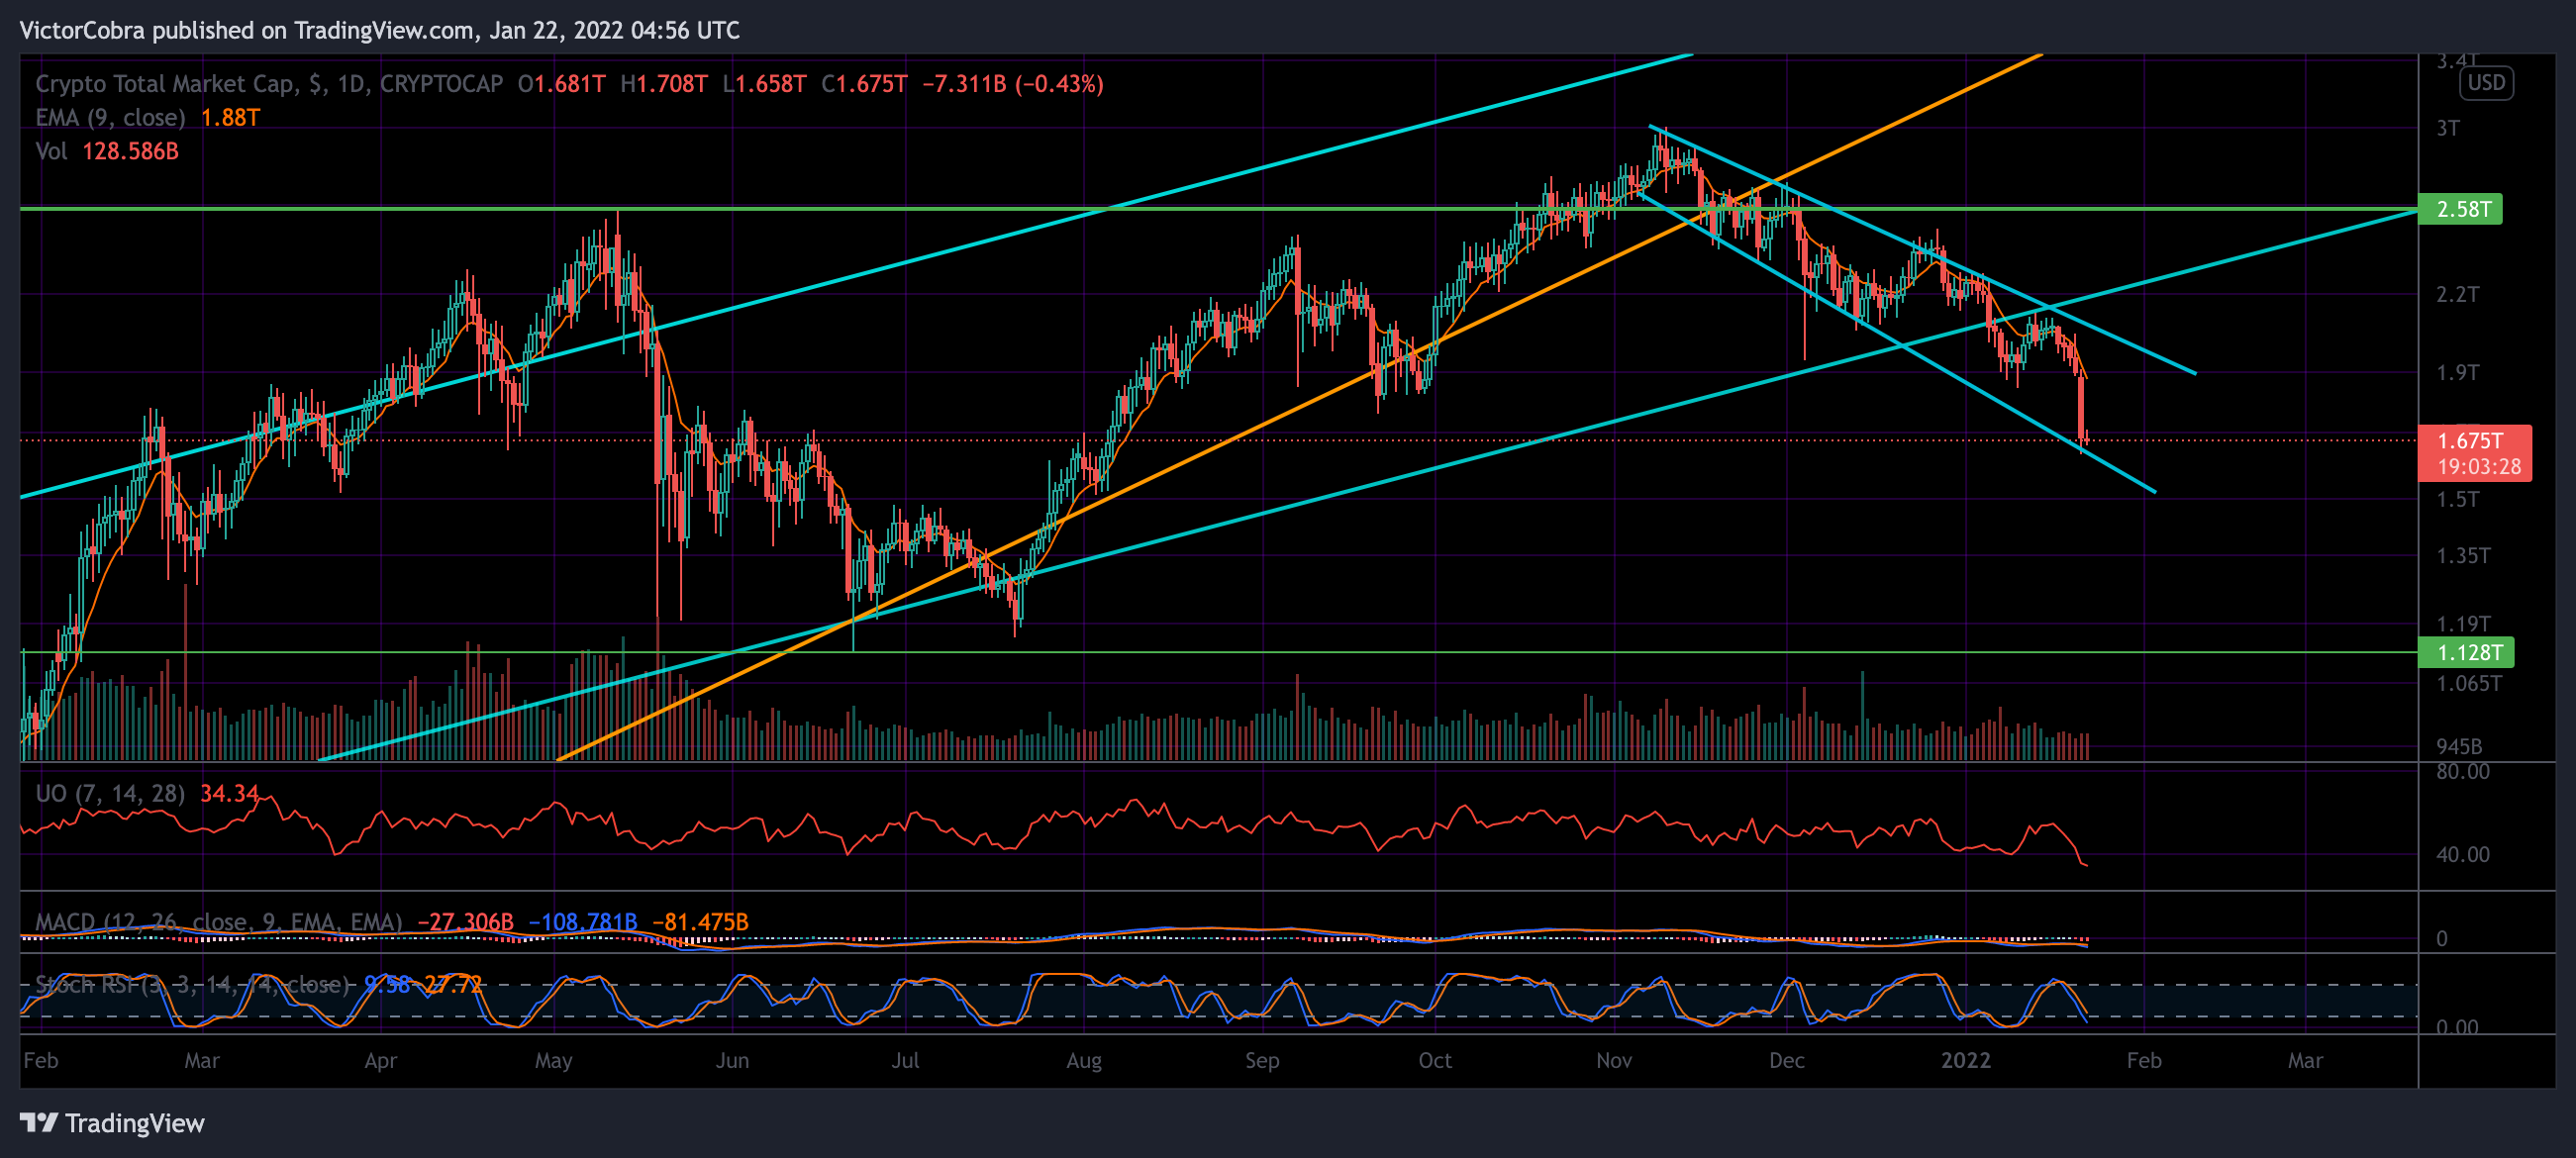Screen dimensions: 2576x1158
Task: Click the MACD indicator label
Action: (219, 921)
